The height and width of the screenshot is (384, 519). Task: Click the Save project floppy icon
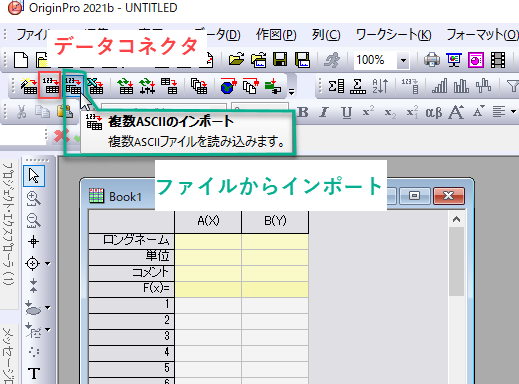click(x=280, y=60)
